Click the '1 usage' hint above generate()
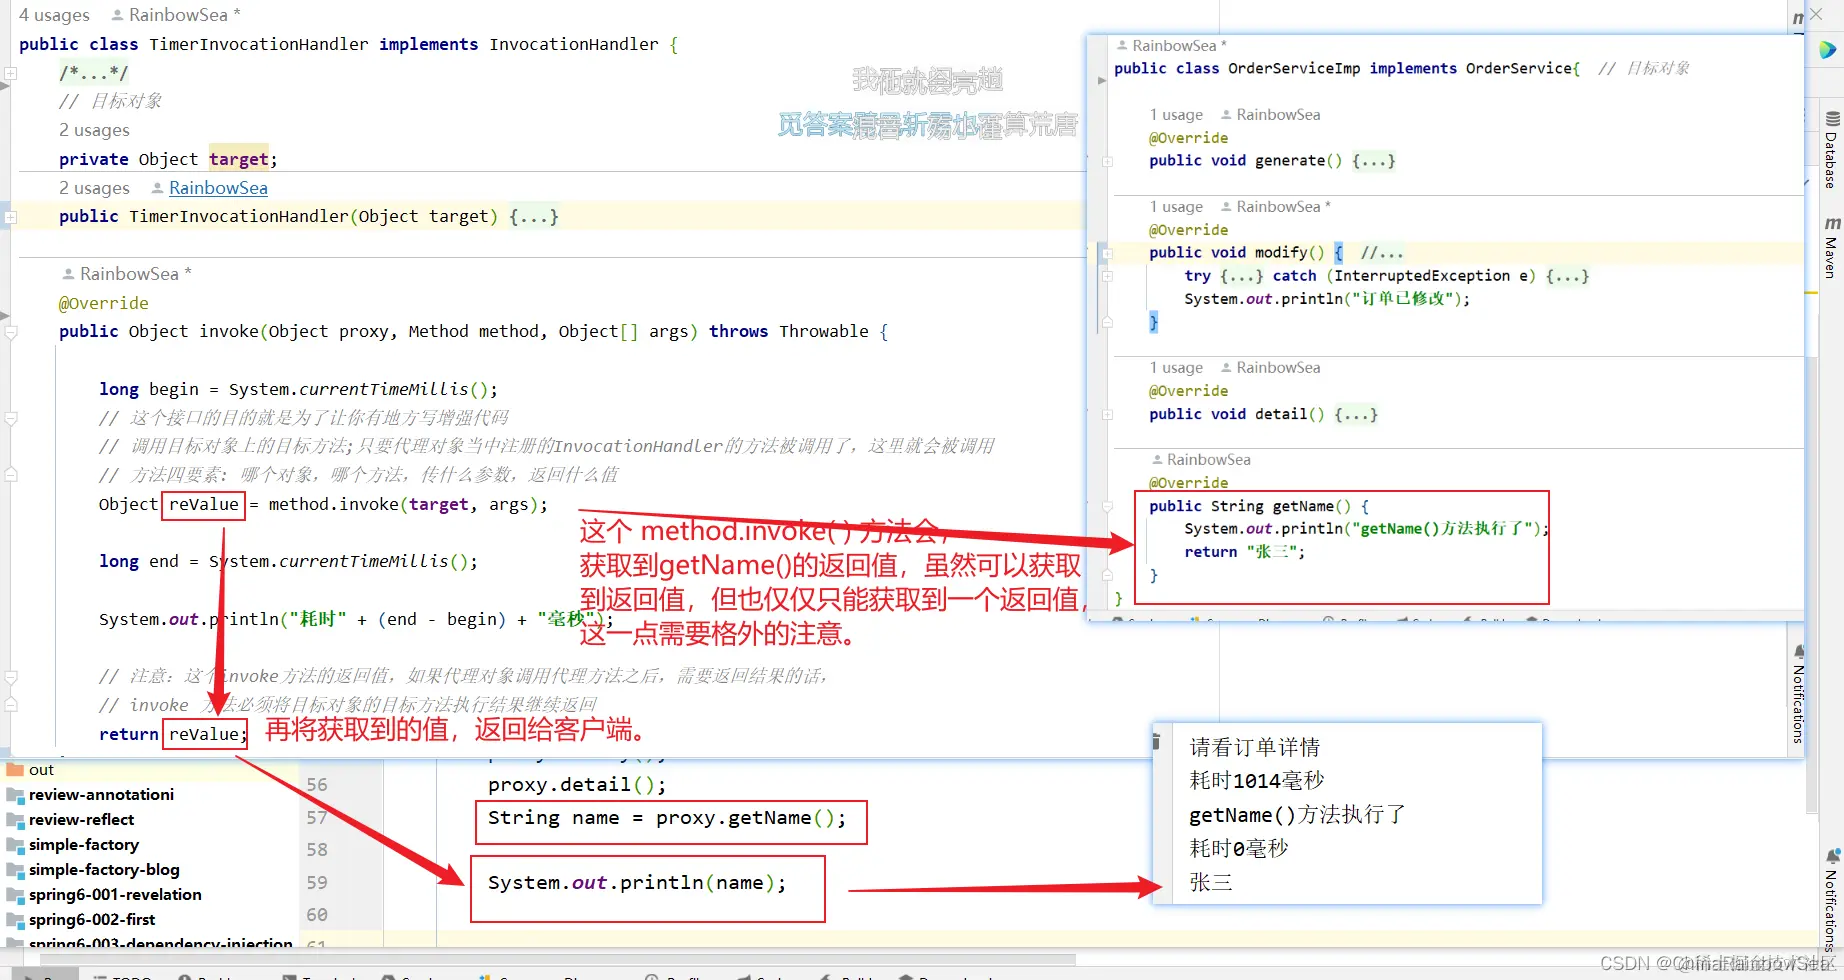Image resolution: width=1844 pixels, height=980 pixels. pos(1176,115)
